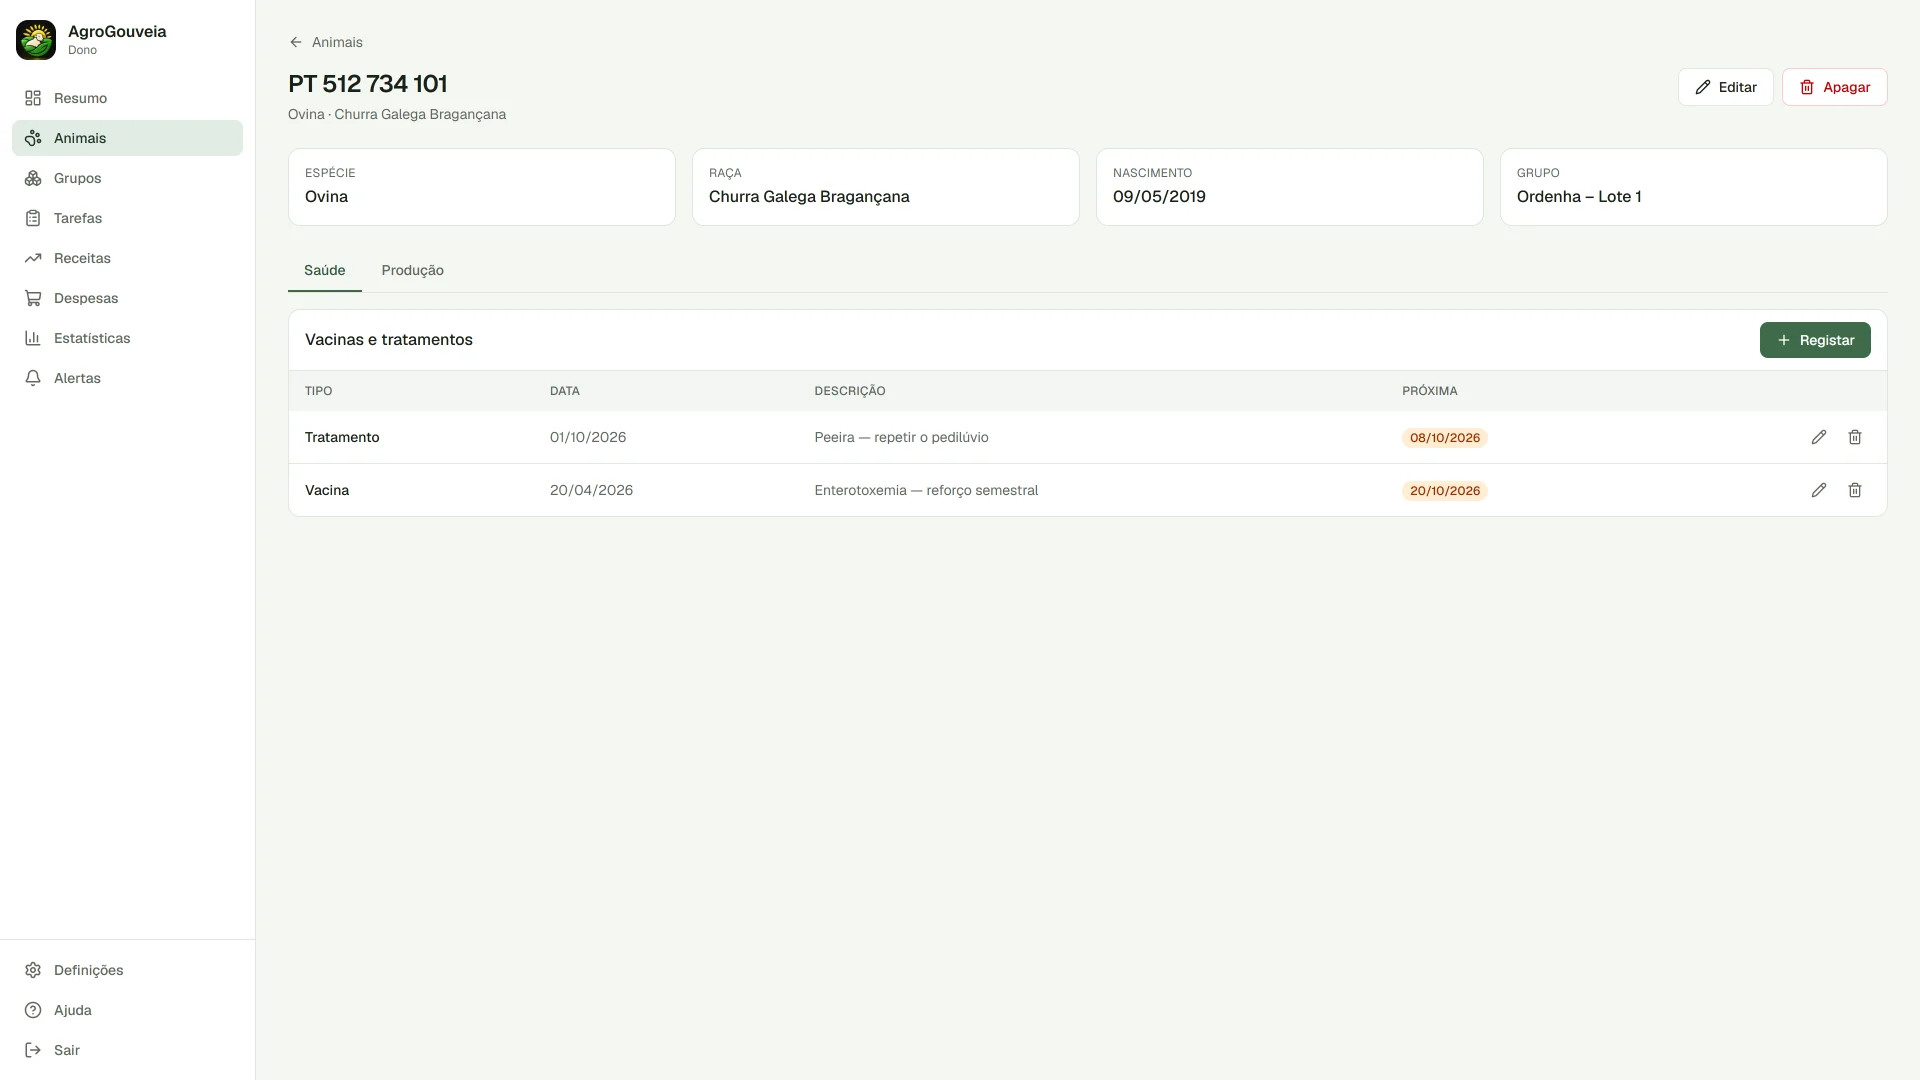Click the red Apagar button

pos(1834,87)
